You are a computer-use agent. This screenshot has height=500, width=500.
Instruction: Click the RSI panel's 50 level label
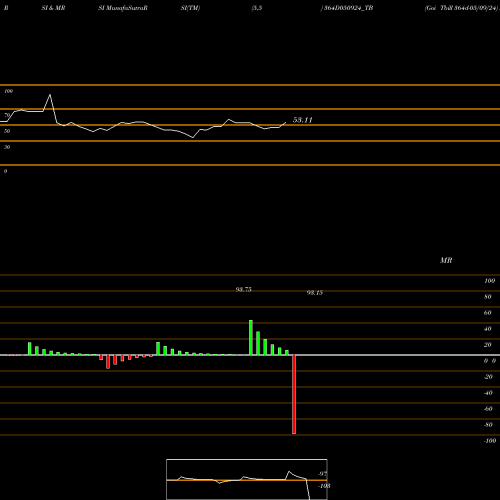click(x=7, y=131)
